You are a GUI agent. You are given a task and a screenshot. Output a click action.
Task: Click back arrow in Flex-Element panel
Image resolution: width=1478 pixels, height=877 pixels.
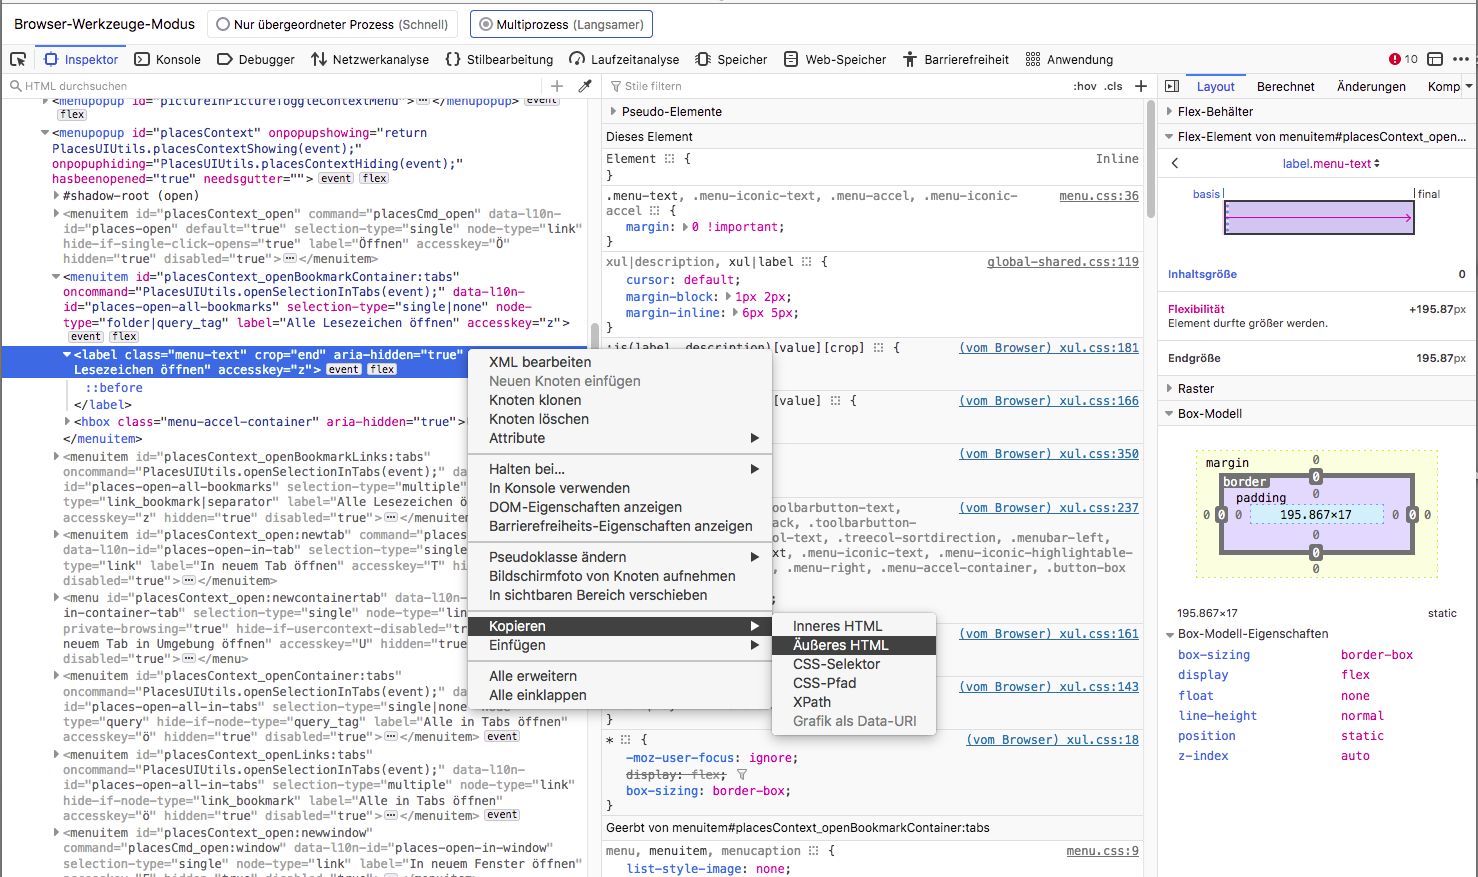coord(1175,163)
